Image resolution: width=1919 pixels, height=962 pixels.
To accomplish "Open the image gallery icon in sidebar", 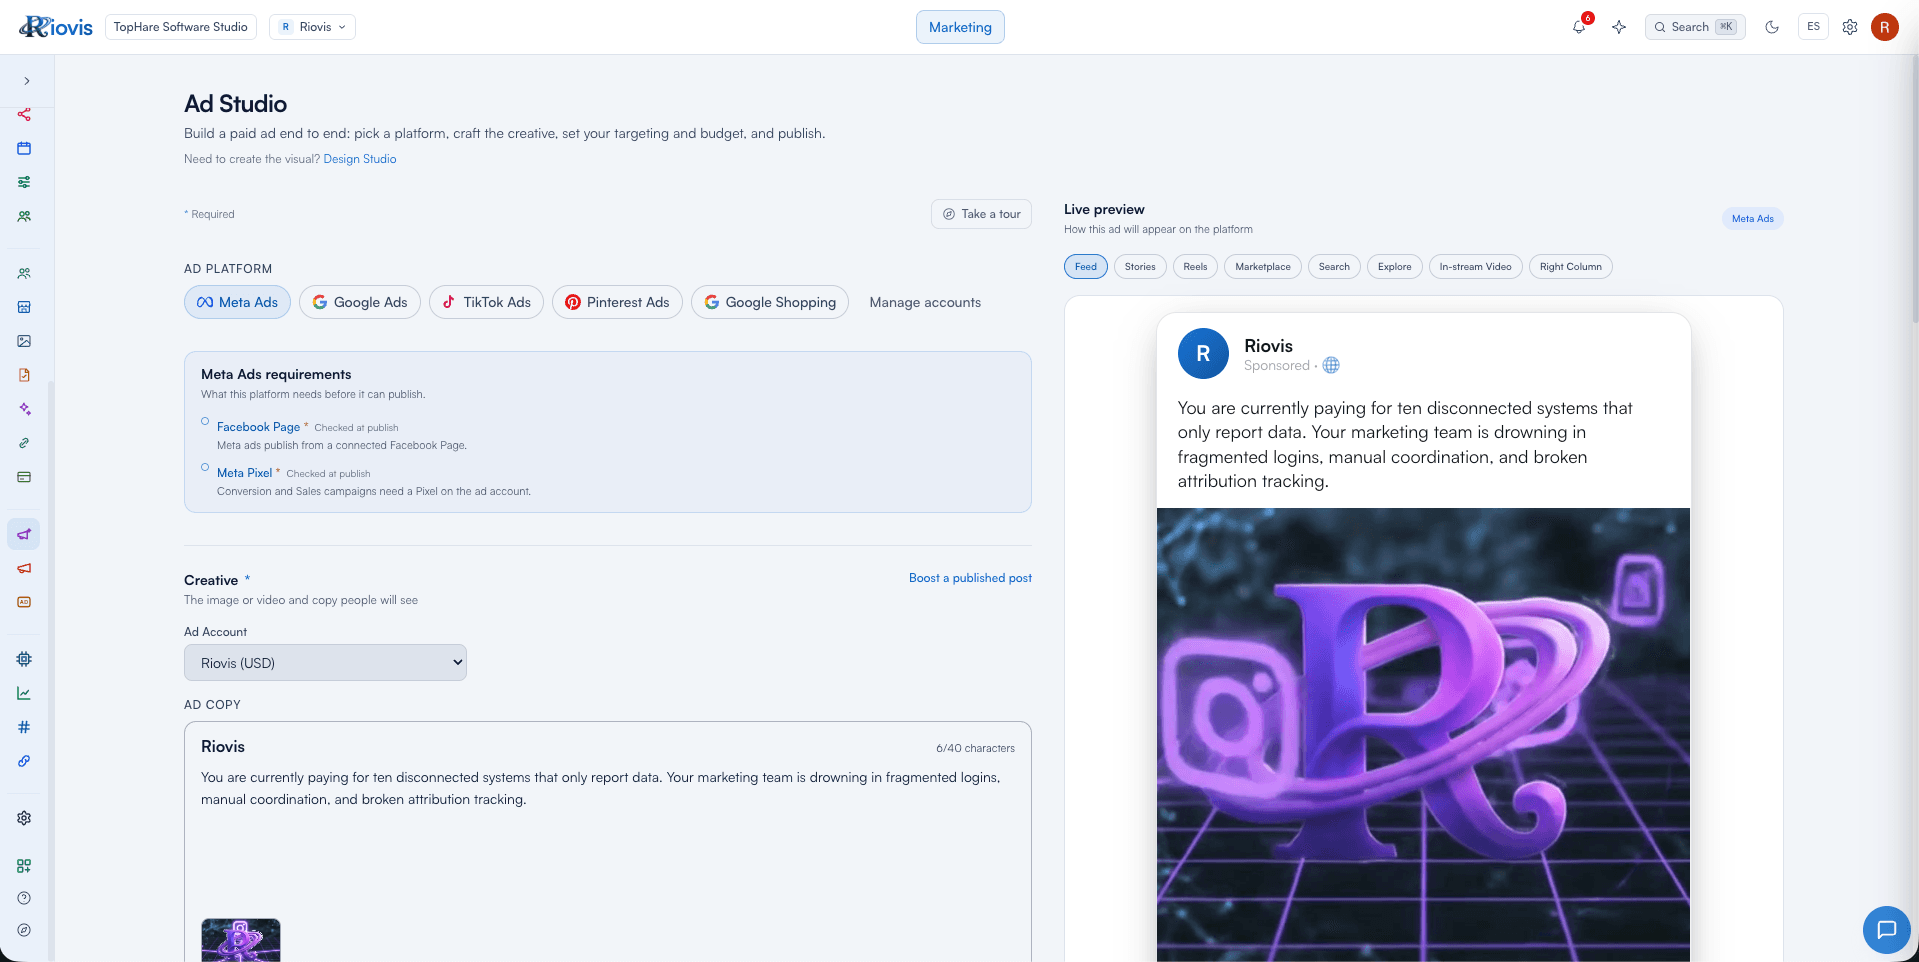I will coord(24,341).
